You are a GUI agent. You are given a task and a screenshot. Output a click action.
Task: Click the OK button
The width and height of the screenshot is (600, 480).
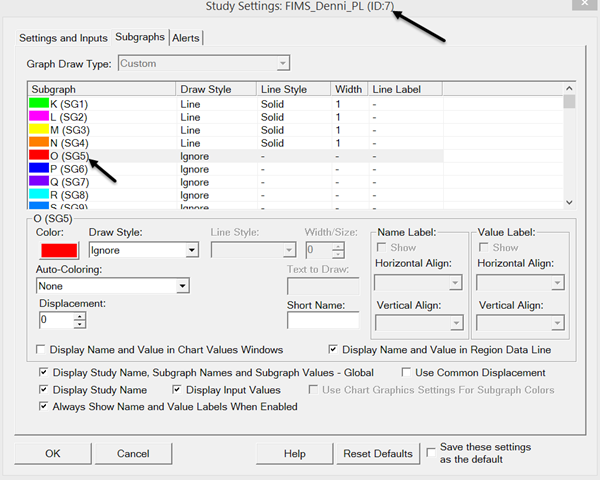point(53,453)
